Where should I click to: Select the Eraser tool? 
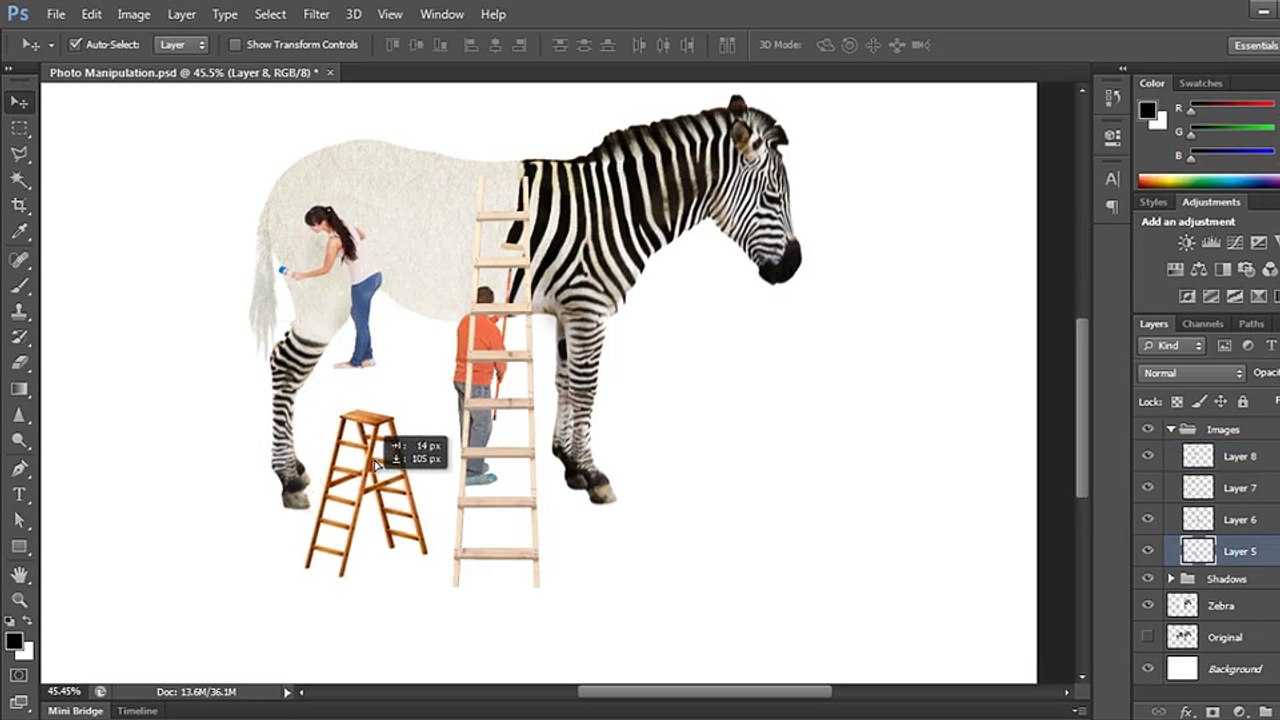[x=19, y=364]
